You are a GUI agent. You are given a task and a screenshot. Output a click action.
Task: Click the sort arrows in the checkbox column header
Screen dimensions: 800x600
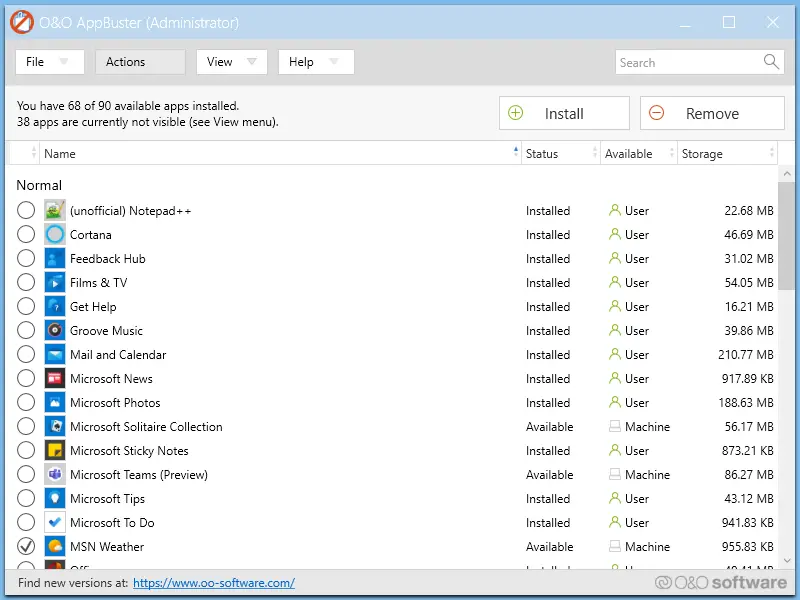(34, 153)
